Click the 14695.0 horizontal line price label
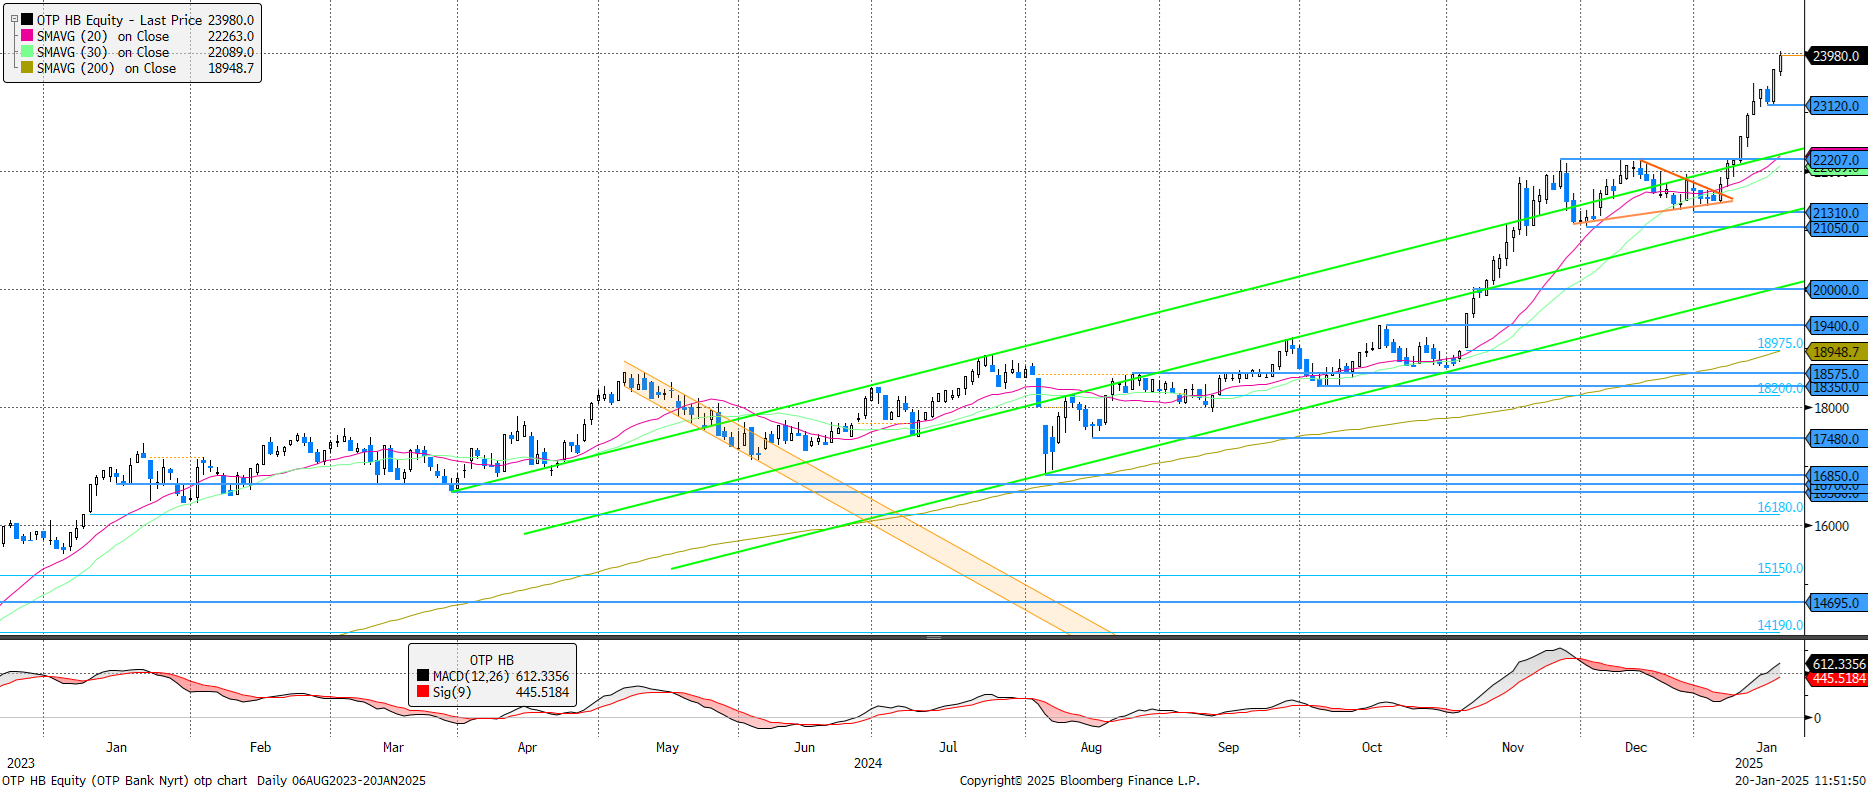This screenshot has height=789, width=1868. click(x=1836, y=603)
